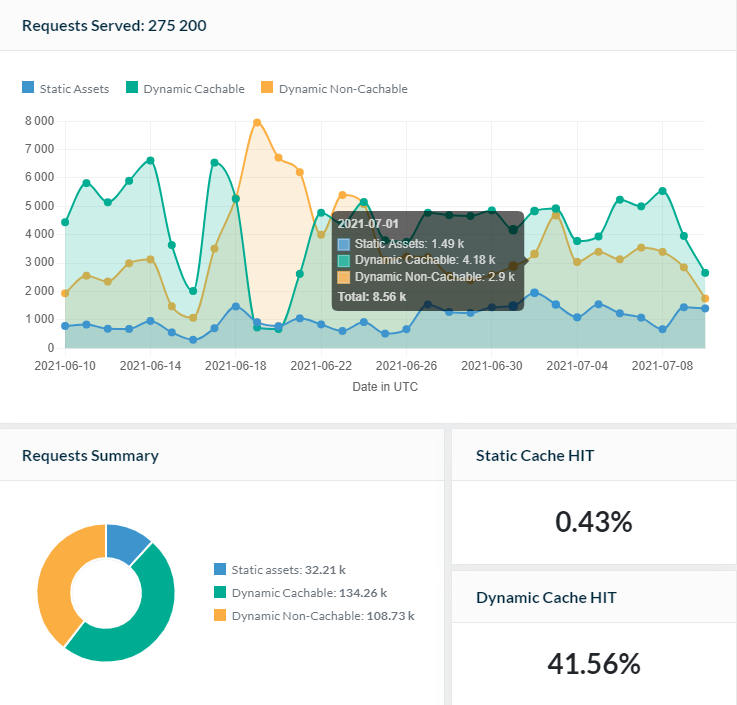Click the Requests Served: 275 200 heading
Image resolution: width=737 pixels, height=705 pixels.
click(x=114, y=25)
